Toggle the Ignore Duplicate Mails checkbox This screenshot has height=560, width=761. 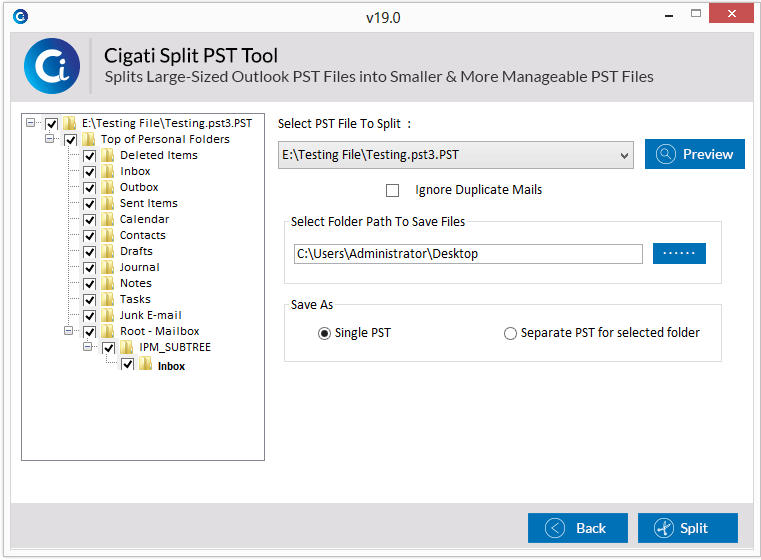pyautogui.click(x=393, y=190)
